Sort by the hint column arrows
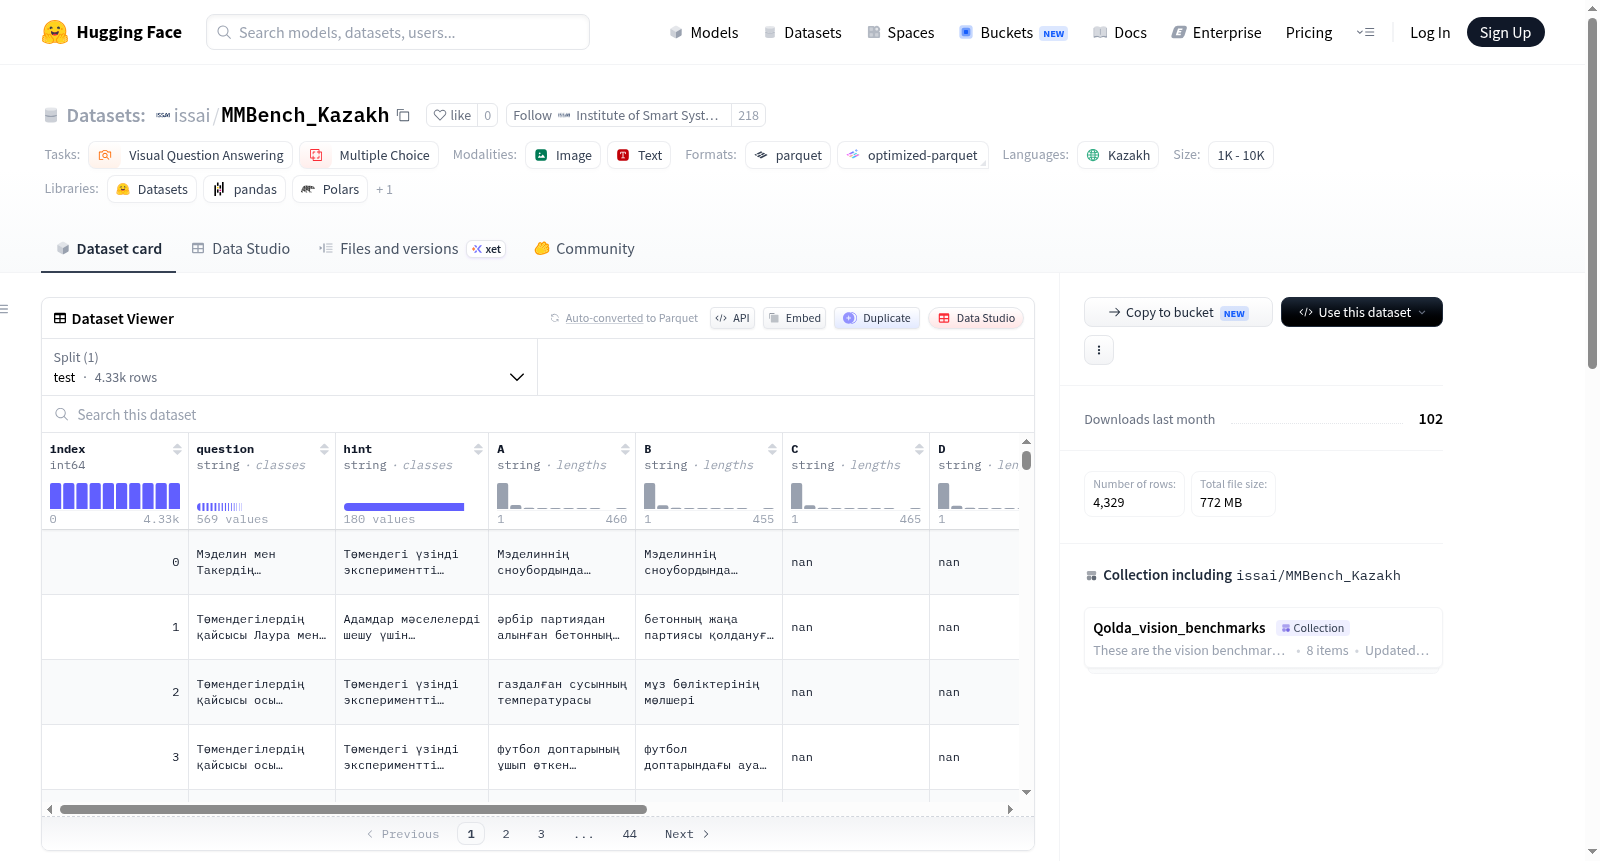Viewport: 1600px width, 861px height. coord(478,449)
